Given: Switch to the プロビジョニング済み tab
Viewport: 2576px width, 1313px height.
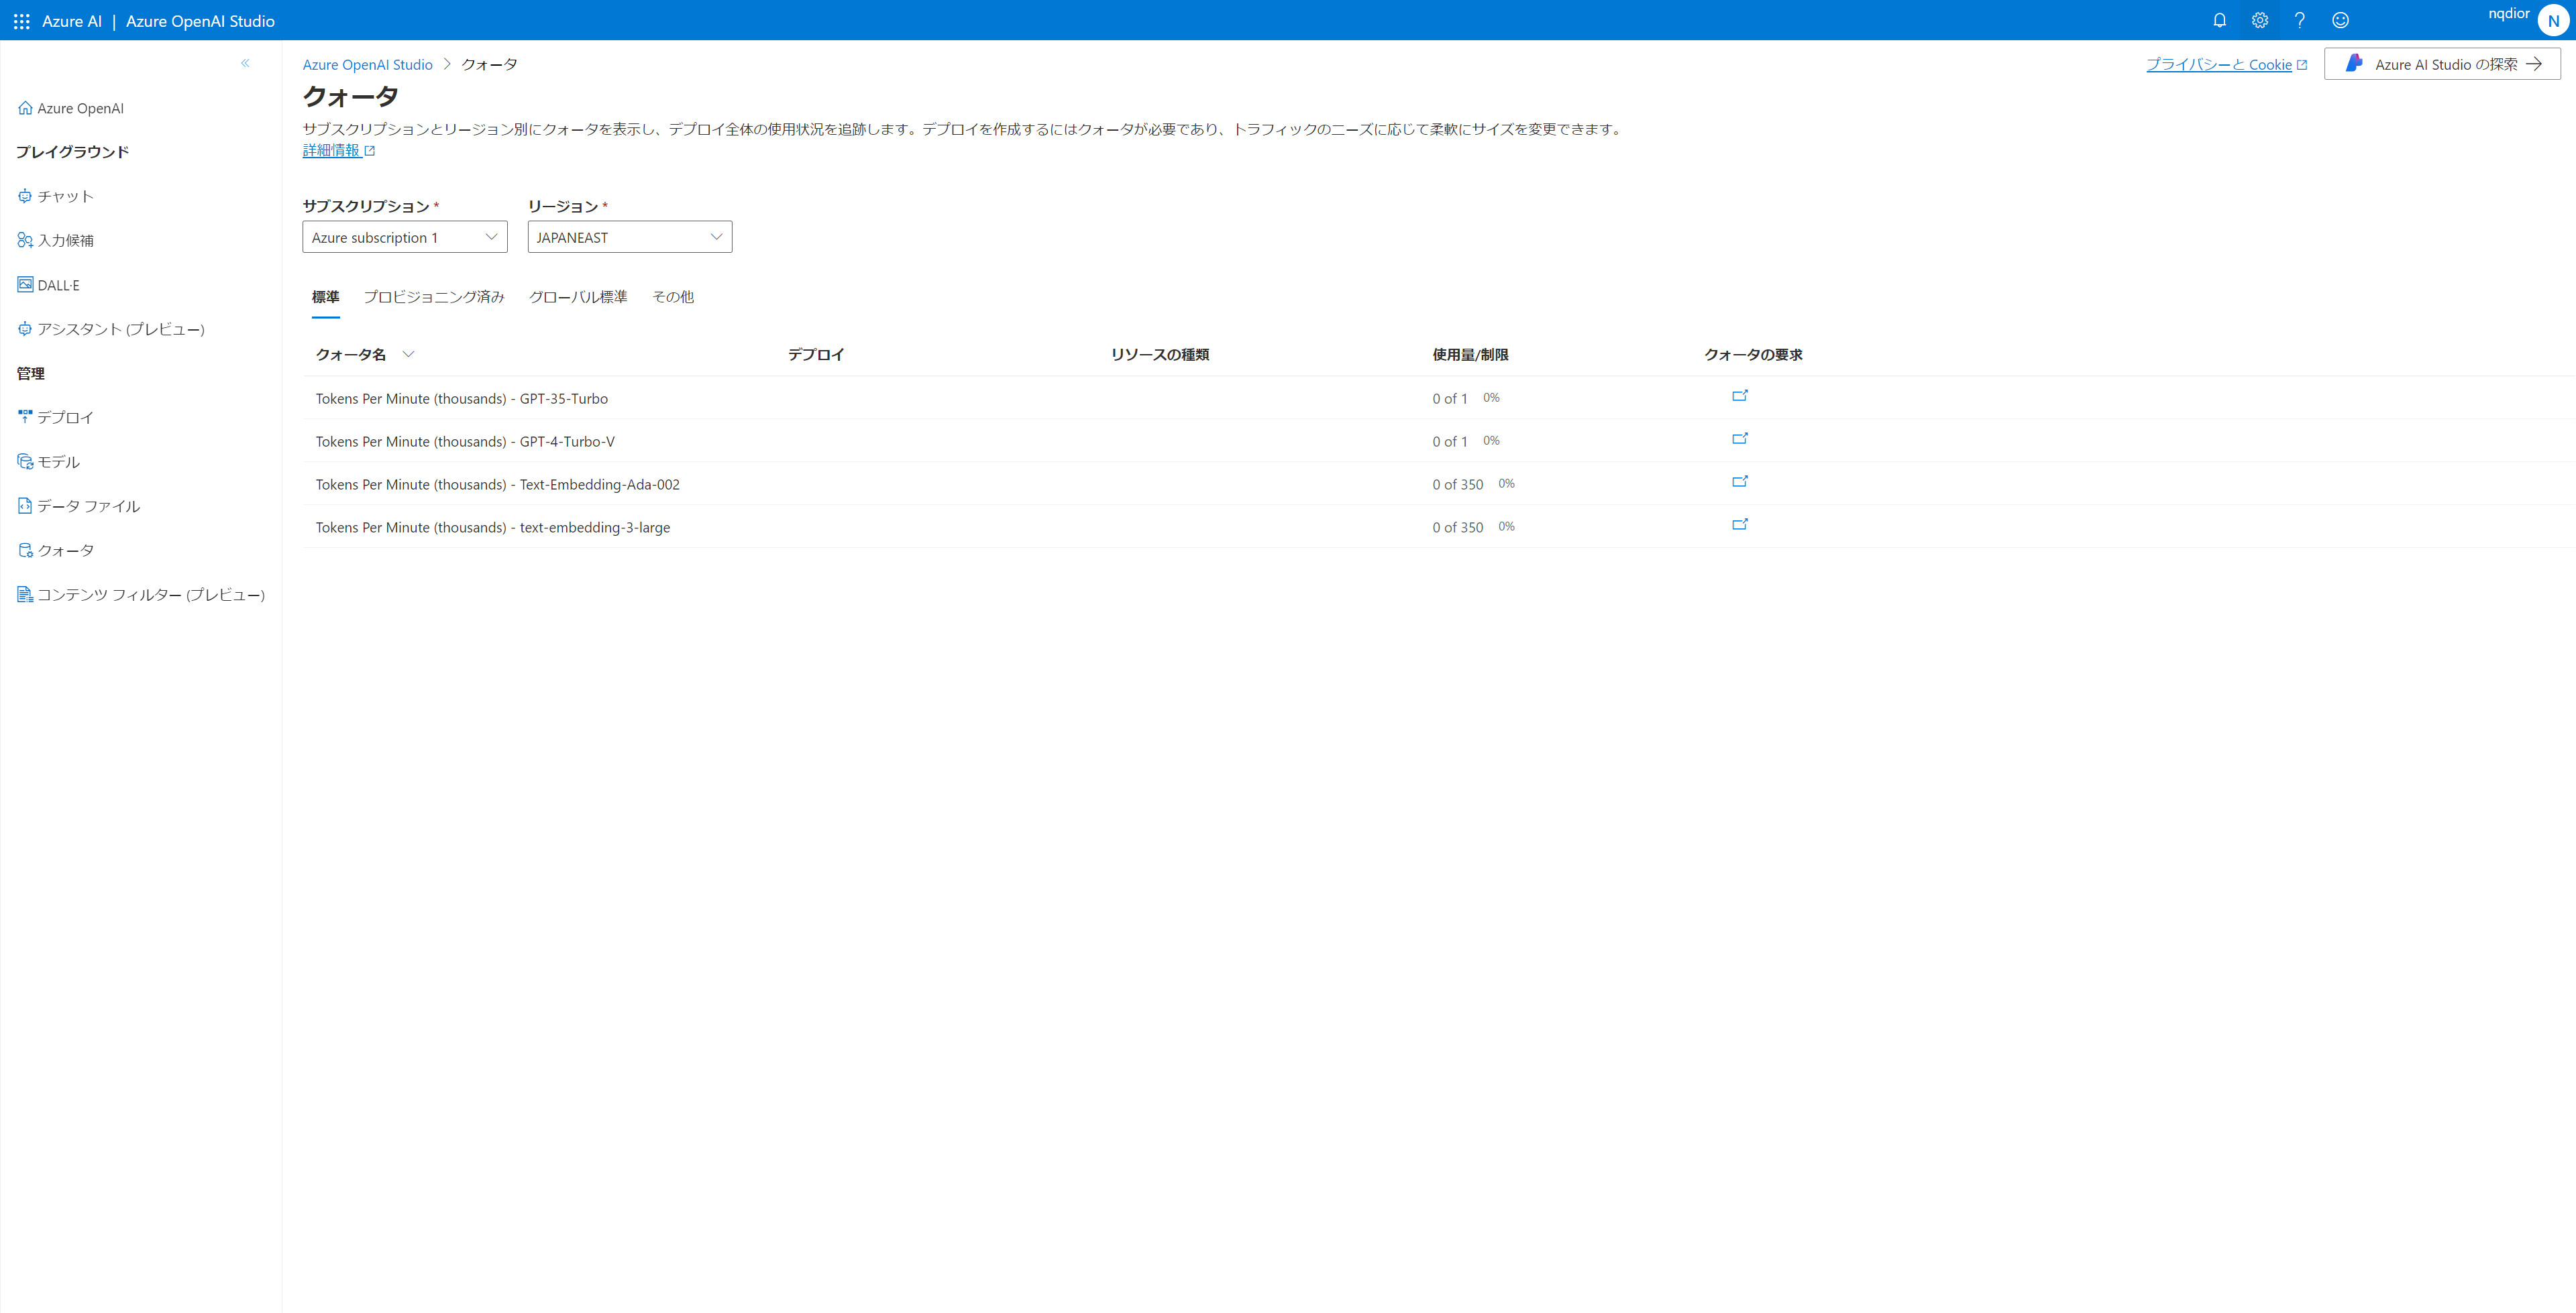Looking at the screenshot, I should tap(434, 297).
